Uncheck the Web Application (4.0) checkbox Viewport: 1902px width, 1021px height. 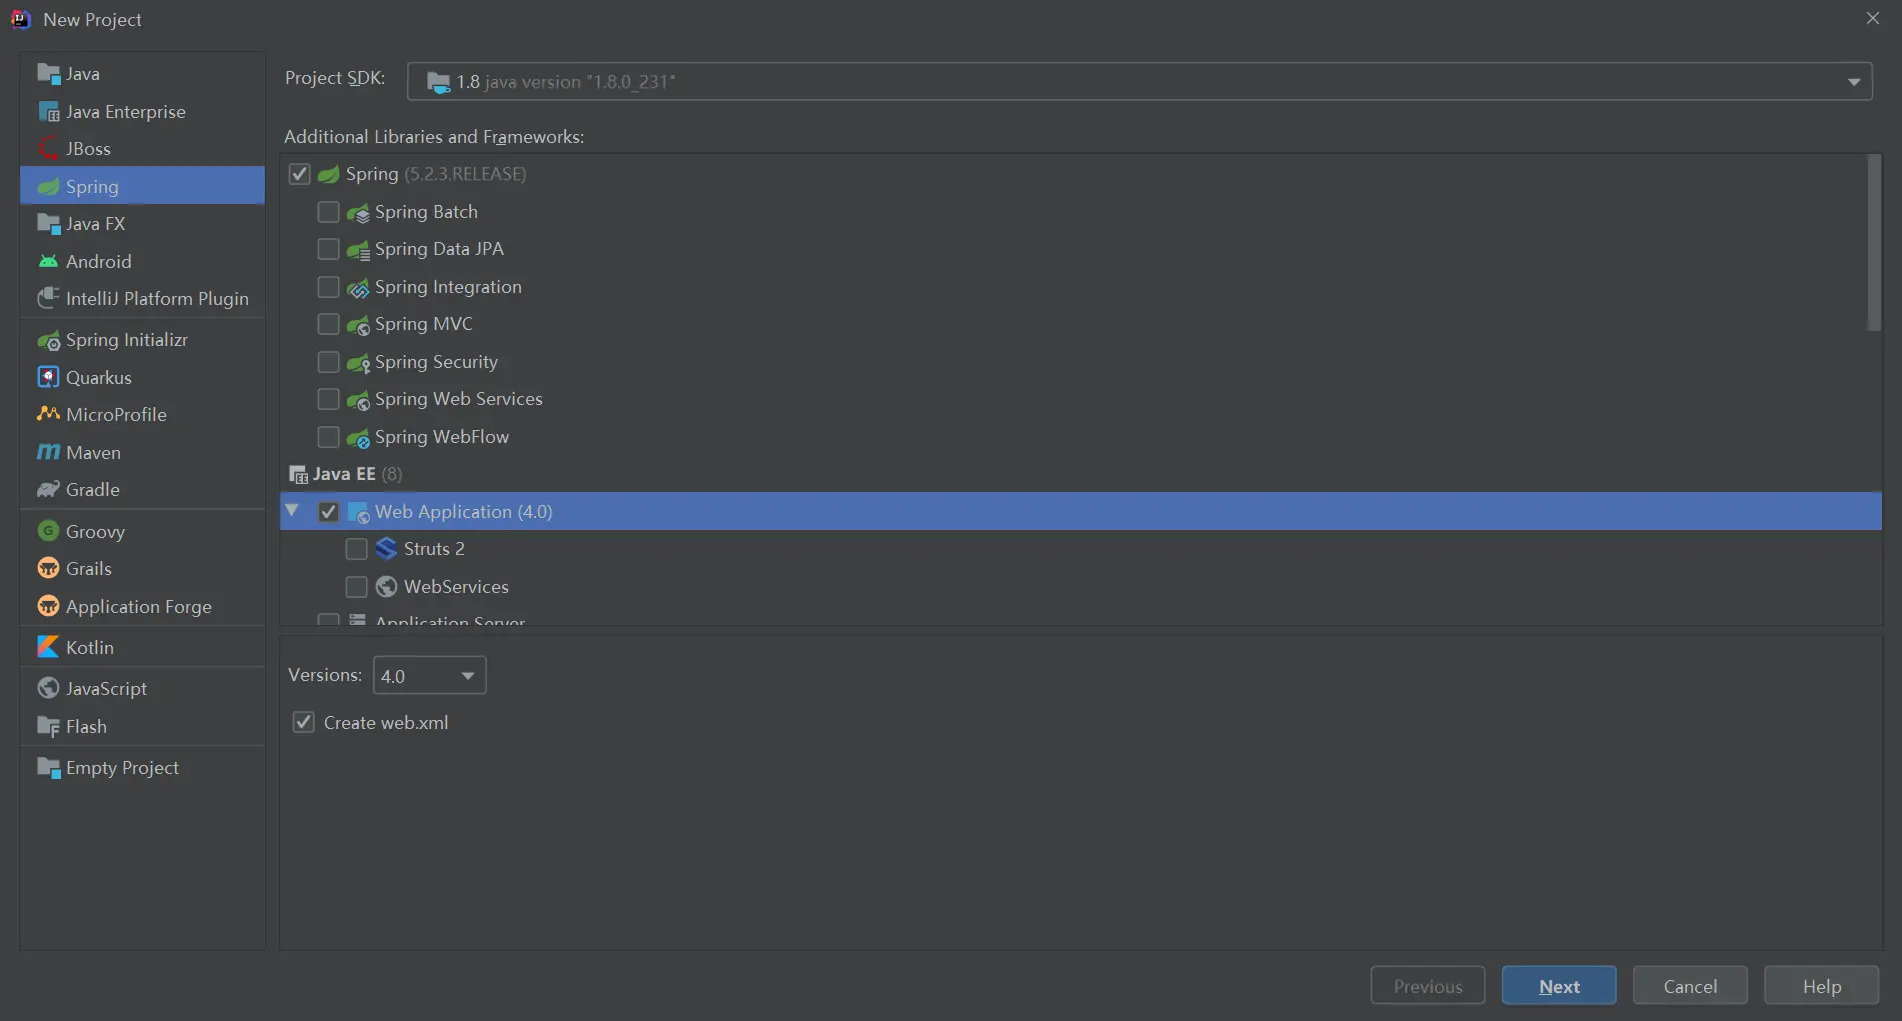pos(328,512)
